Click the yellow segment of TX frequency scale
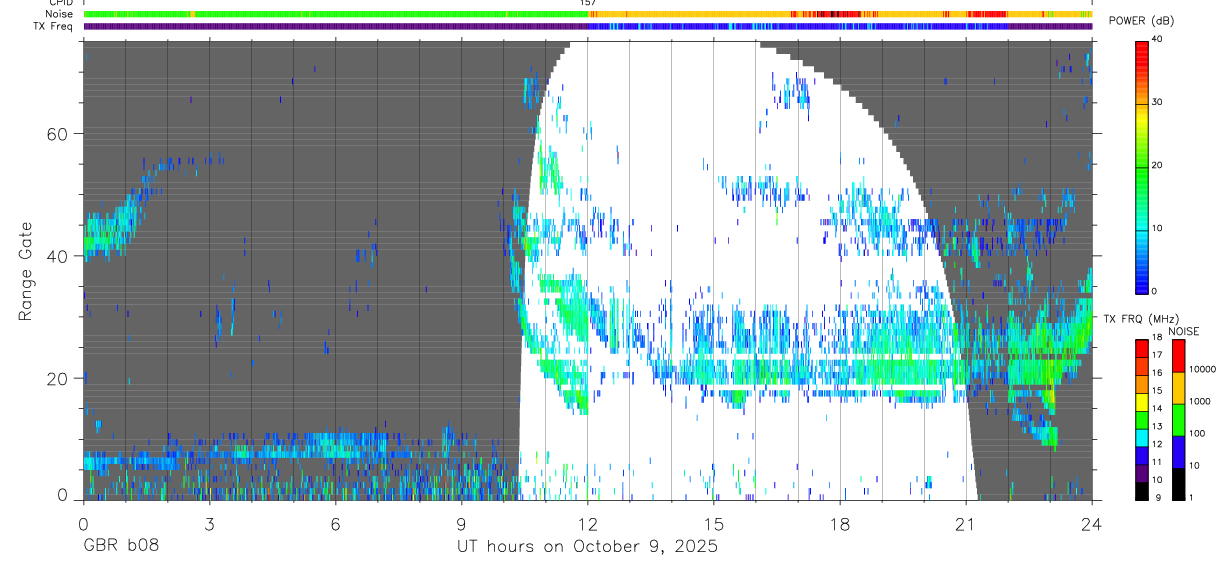The image size is (1228, 567). coord(1142,402)
